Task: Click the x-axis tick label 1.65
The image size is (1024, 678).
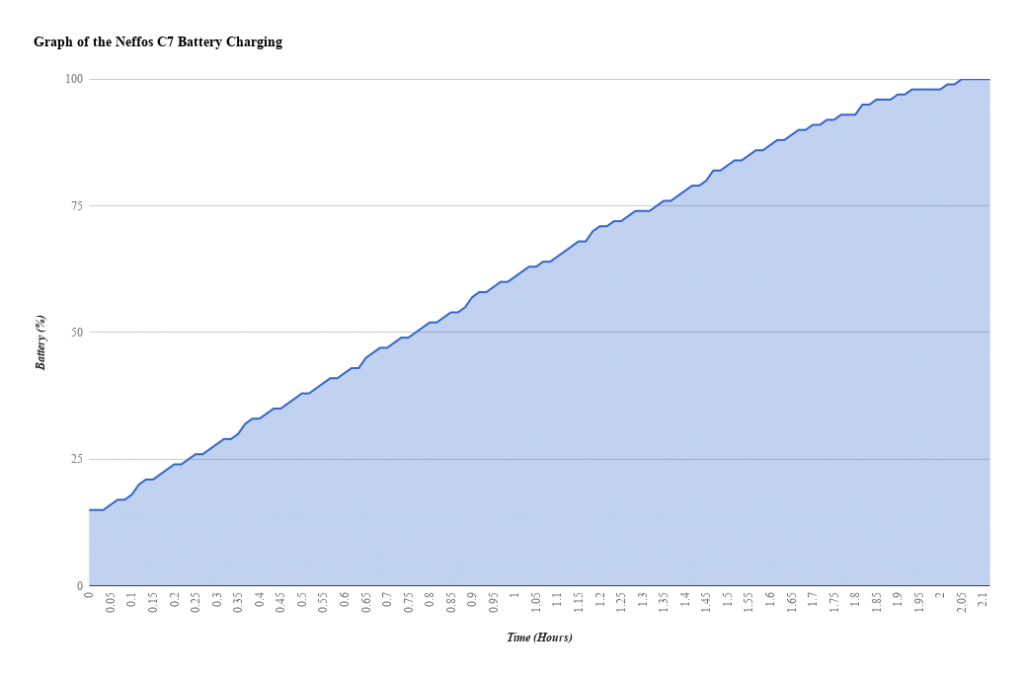Action: [792, 602]
